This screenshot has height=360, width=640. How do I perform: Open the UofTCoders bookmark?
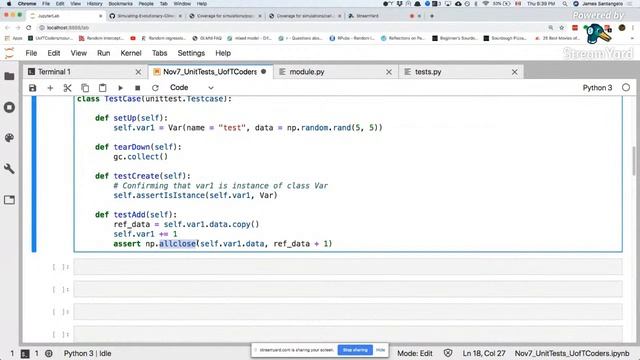click(x=51, y=38)
